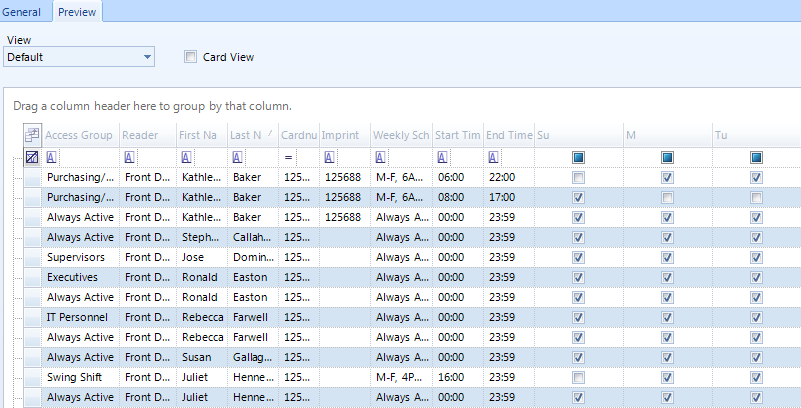Open the Weekly Schedule filter operator icon
801x408 pixels.
coord(381,157)
